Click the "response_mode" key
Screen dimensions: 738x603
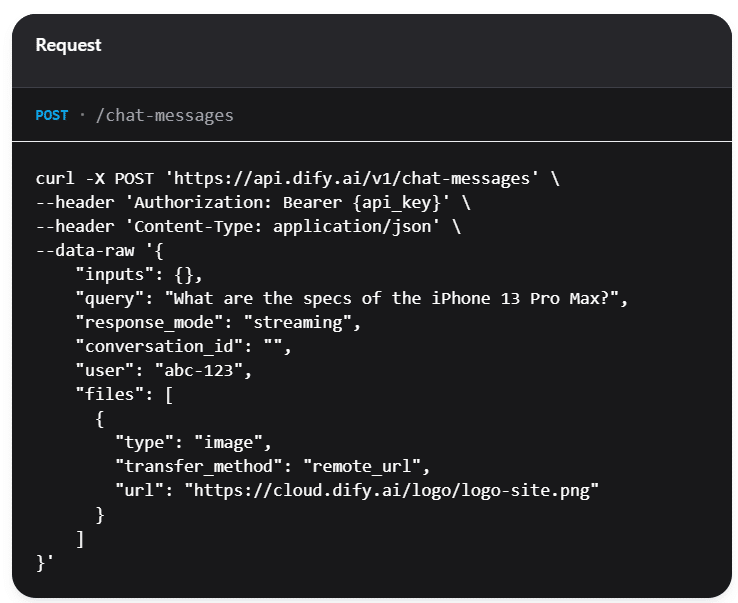pos(149,322)
